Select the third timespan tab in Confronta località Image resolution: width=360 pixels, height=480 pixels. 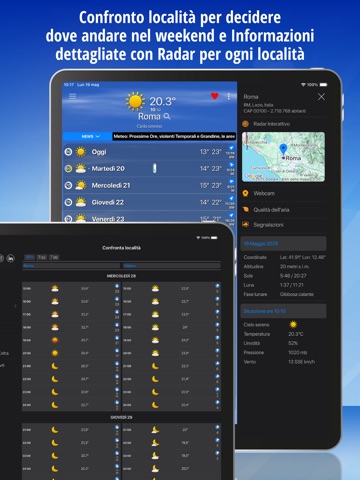(x=54, y=257)
